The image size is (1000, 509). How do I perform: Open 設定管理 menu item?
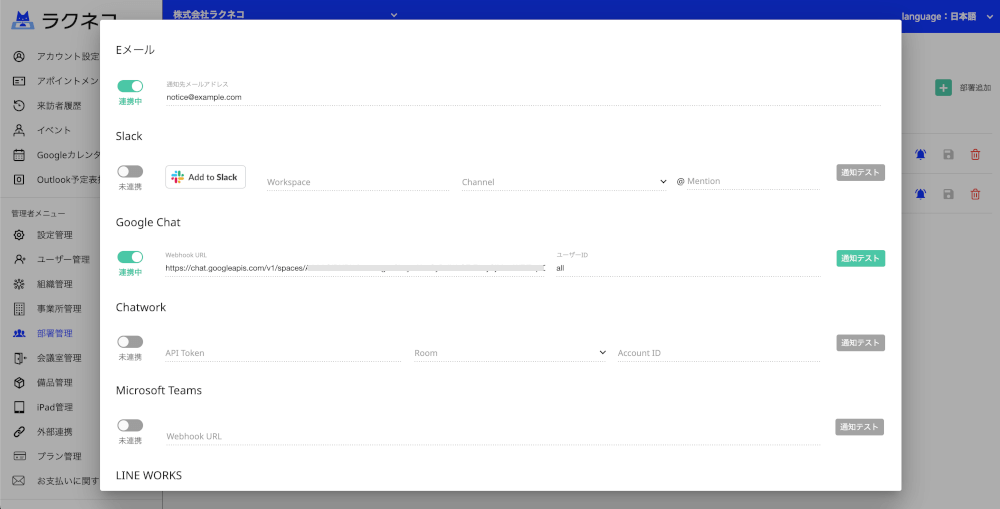pyautogui.click(x=54, y=235)
